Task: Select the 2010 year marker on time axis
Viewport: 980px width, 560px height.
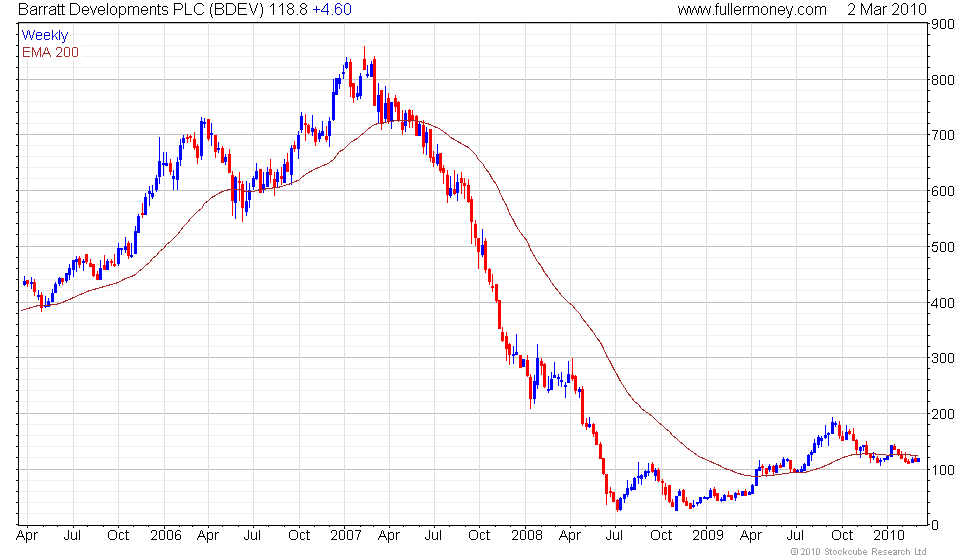Action: click(889, 536)
